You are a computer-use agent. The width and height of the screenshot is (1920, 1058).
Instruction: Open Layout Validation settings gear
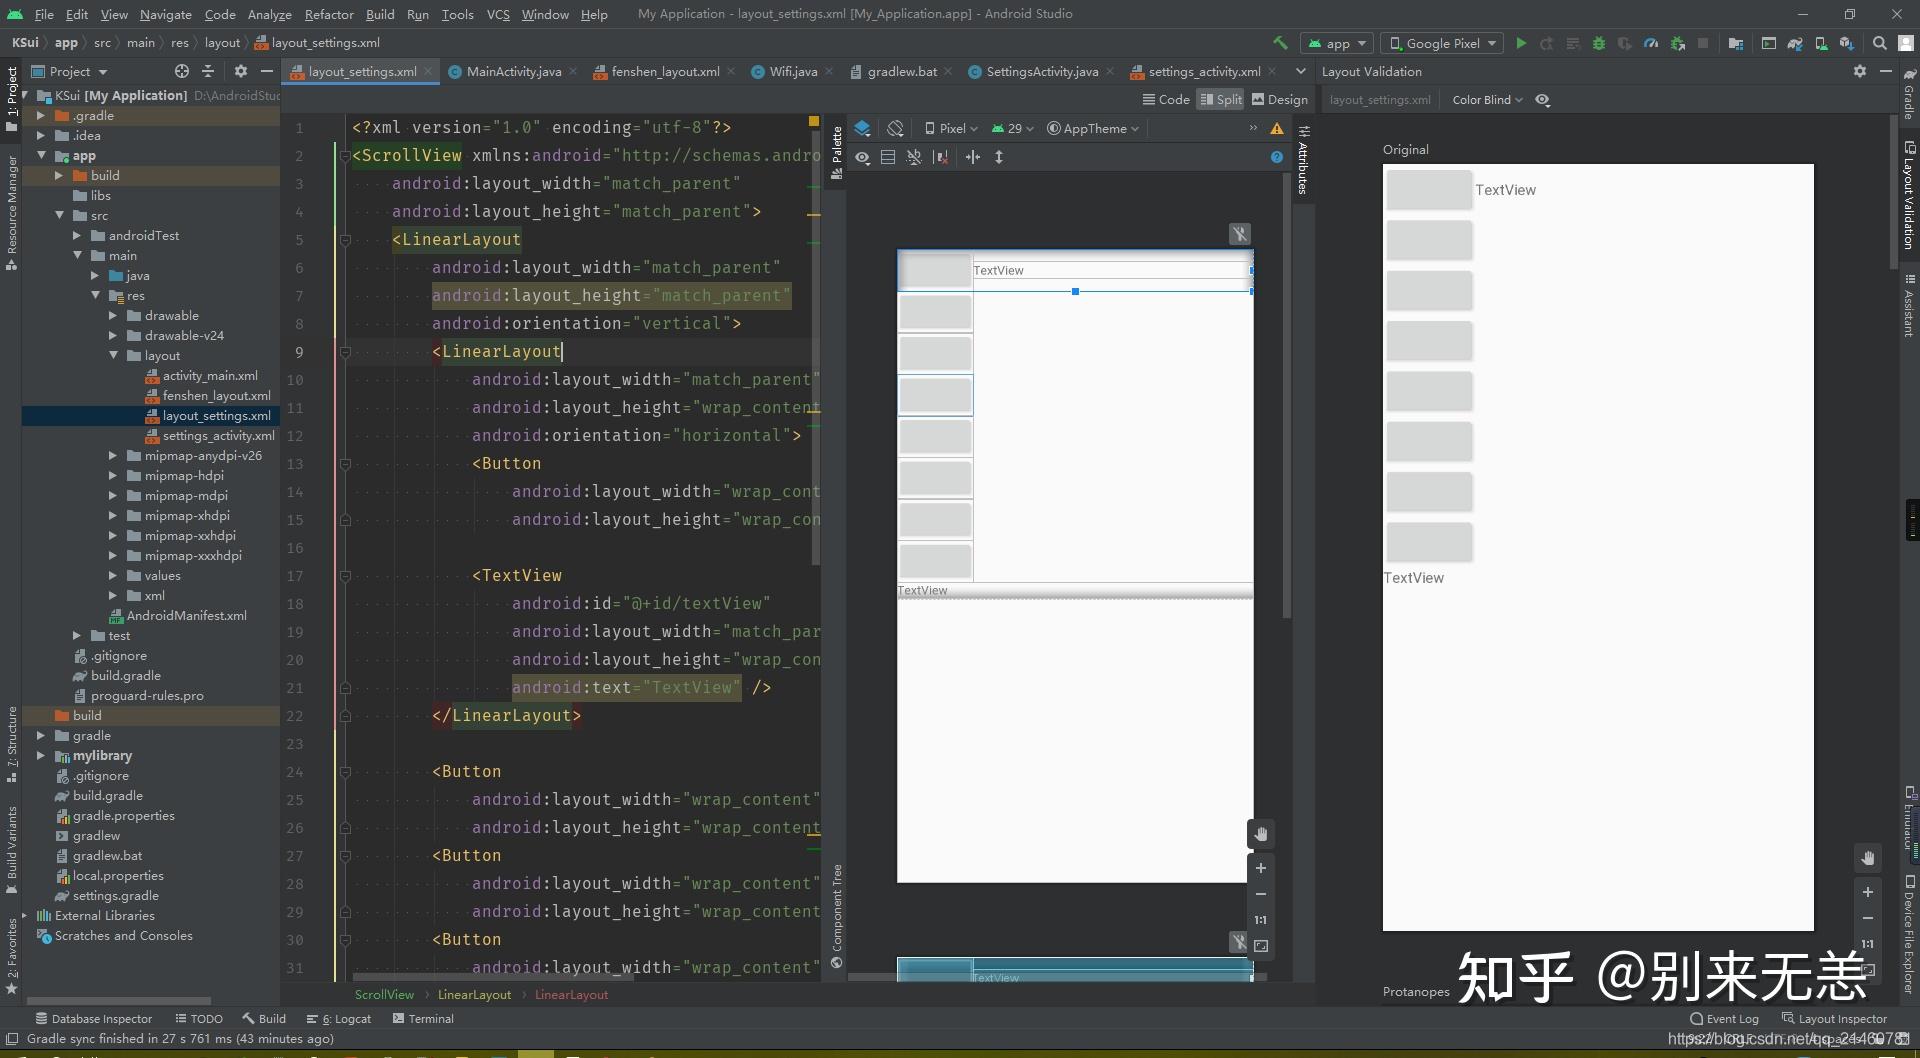[x=1859, y=71]
